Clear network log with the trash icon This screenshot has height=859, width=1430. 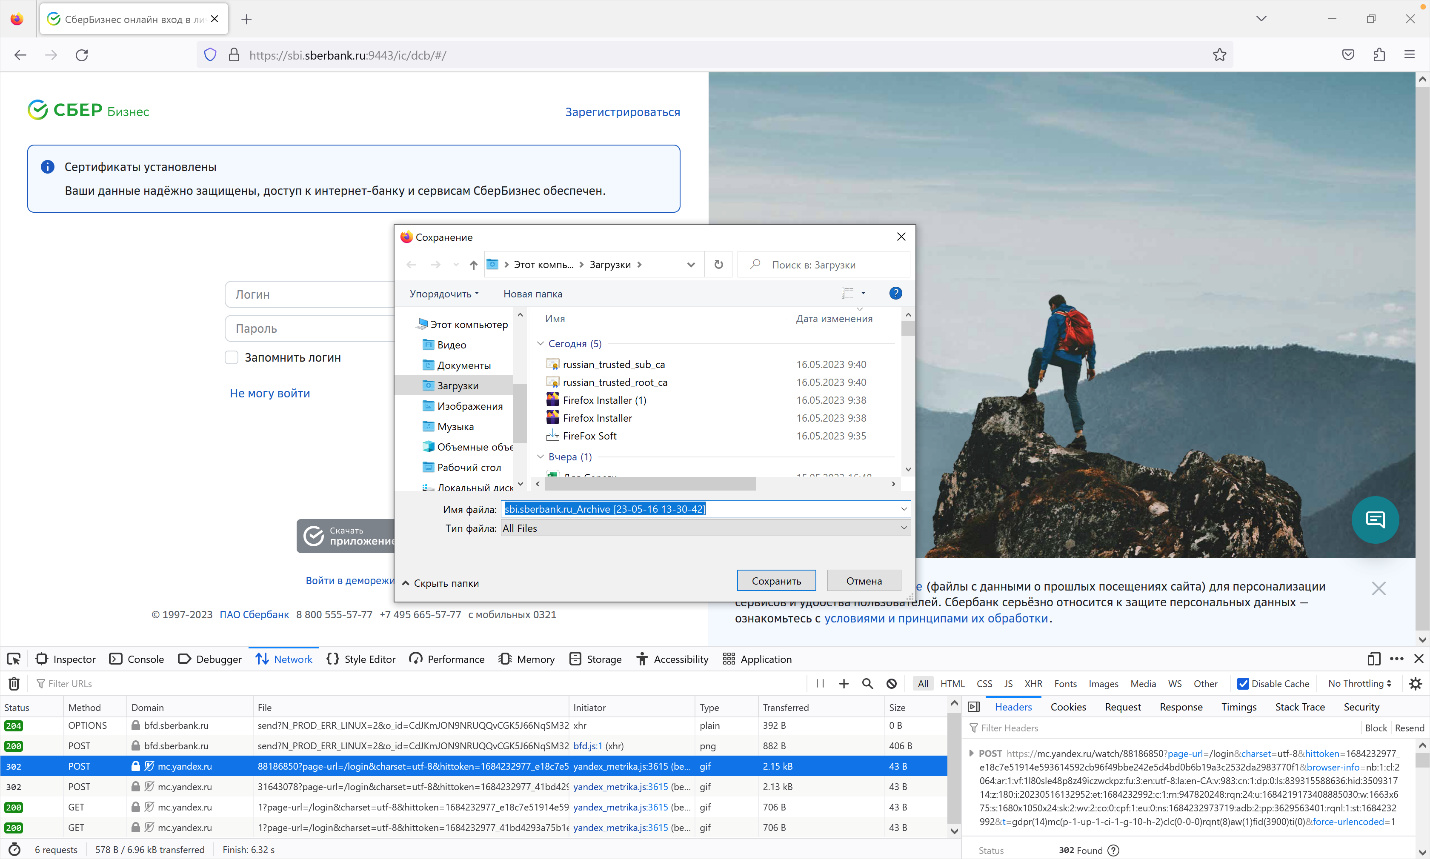click(14, 684)
